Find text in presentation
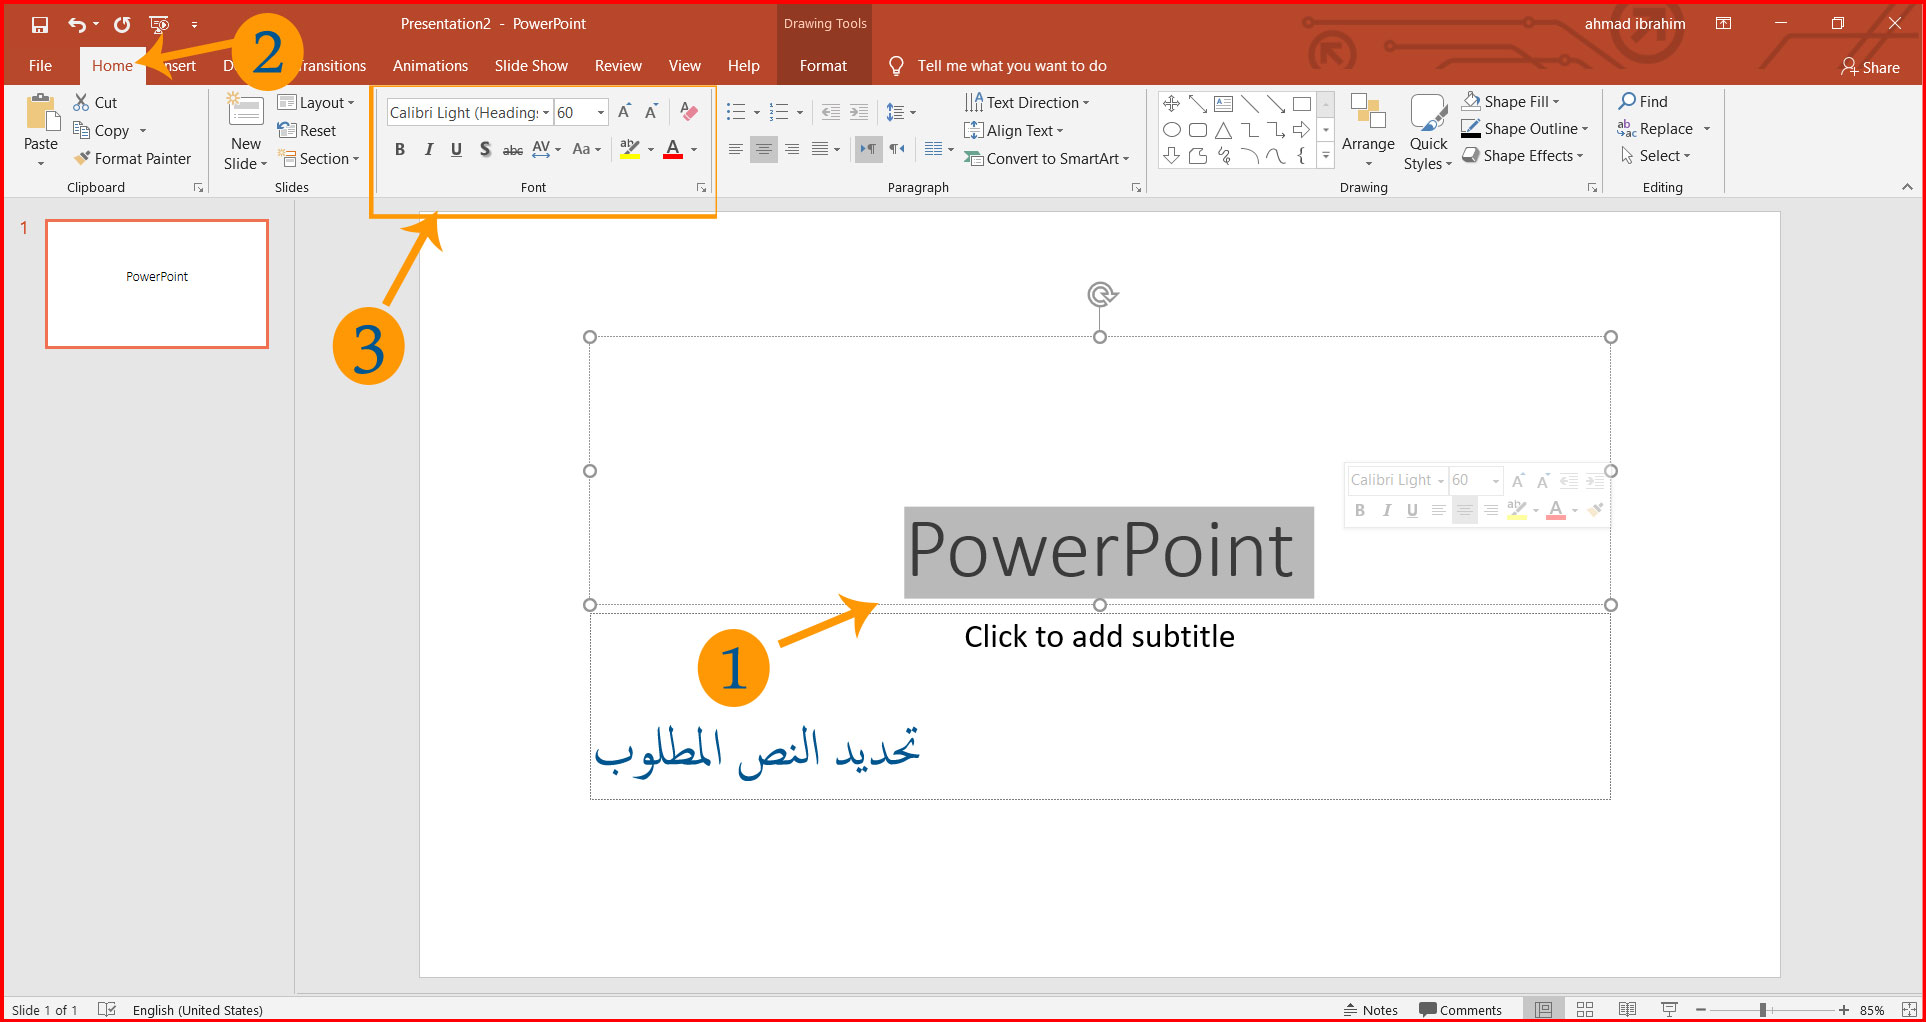Screen dimensions: 1926x1022 tap(1644, 101)
